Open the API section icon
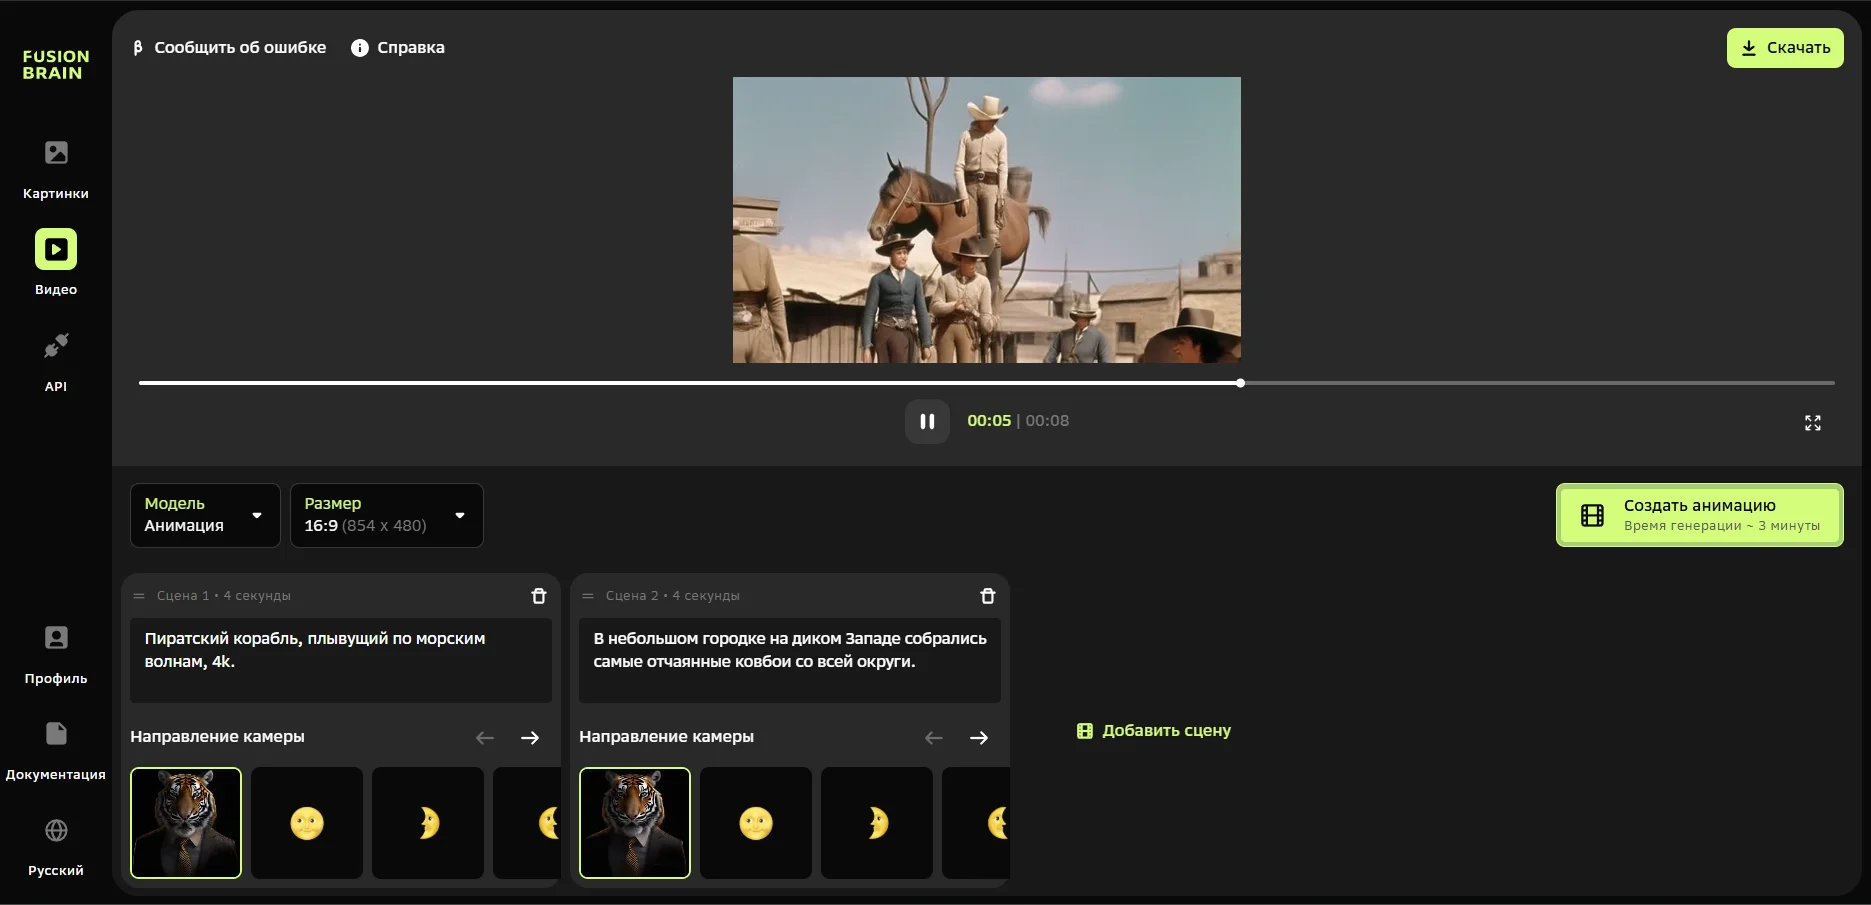Image resolution: width=1871 pixels, height=905 pixels. pyautogui.click(x=56, y=346)
